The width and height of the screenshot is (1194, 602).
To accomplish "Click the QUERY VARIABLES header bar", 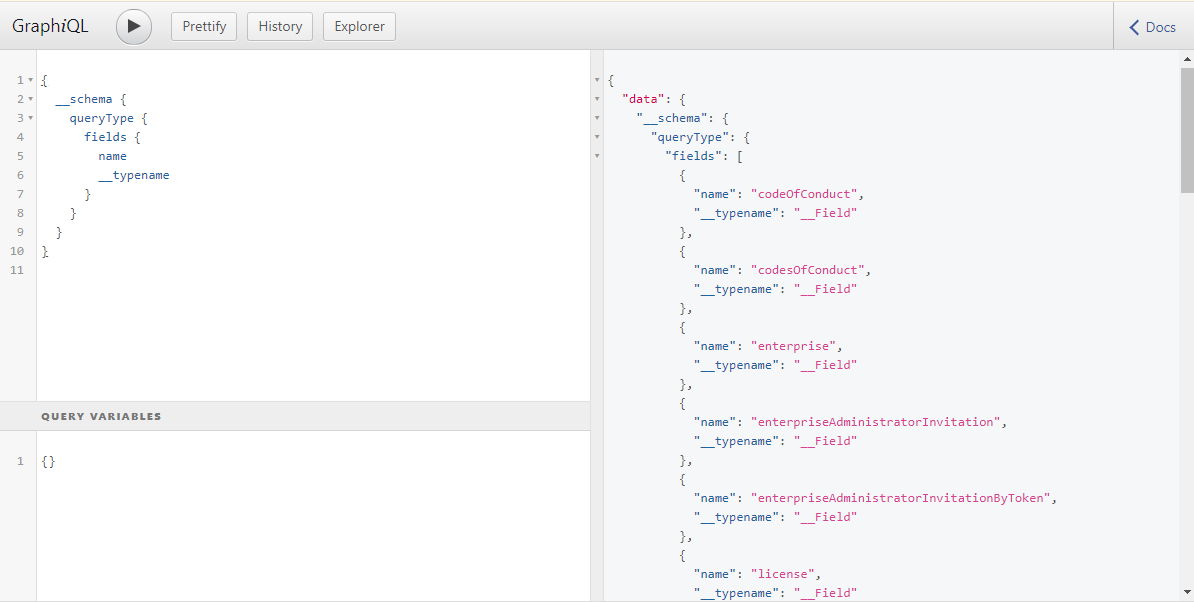I will point(295,416).
